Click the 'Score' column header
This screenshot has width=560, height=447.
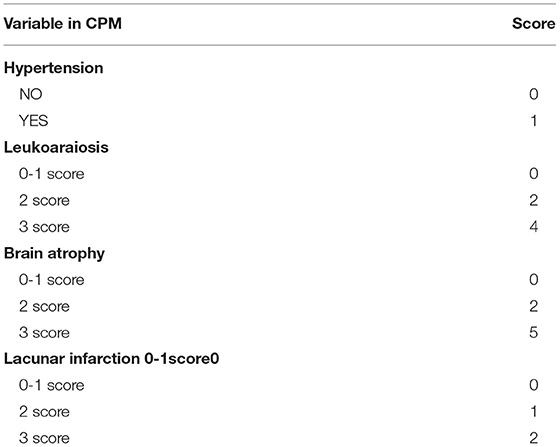(x=534, y=24)
